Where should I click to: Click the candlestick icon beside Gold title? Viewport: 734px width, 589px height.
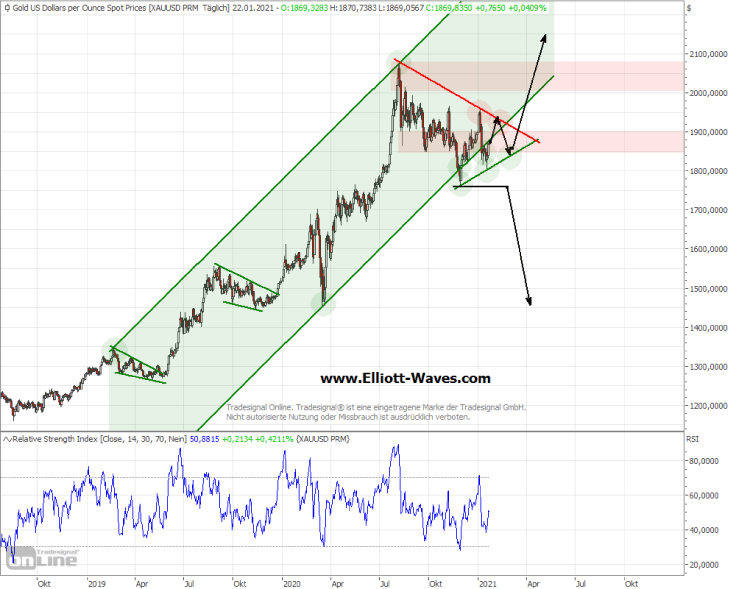pos(6,8)
